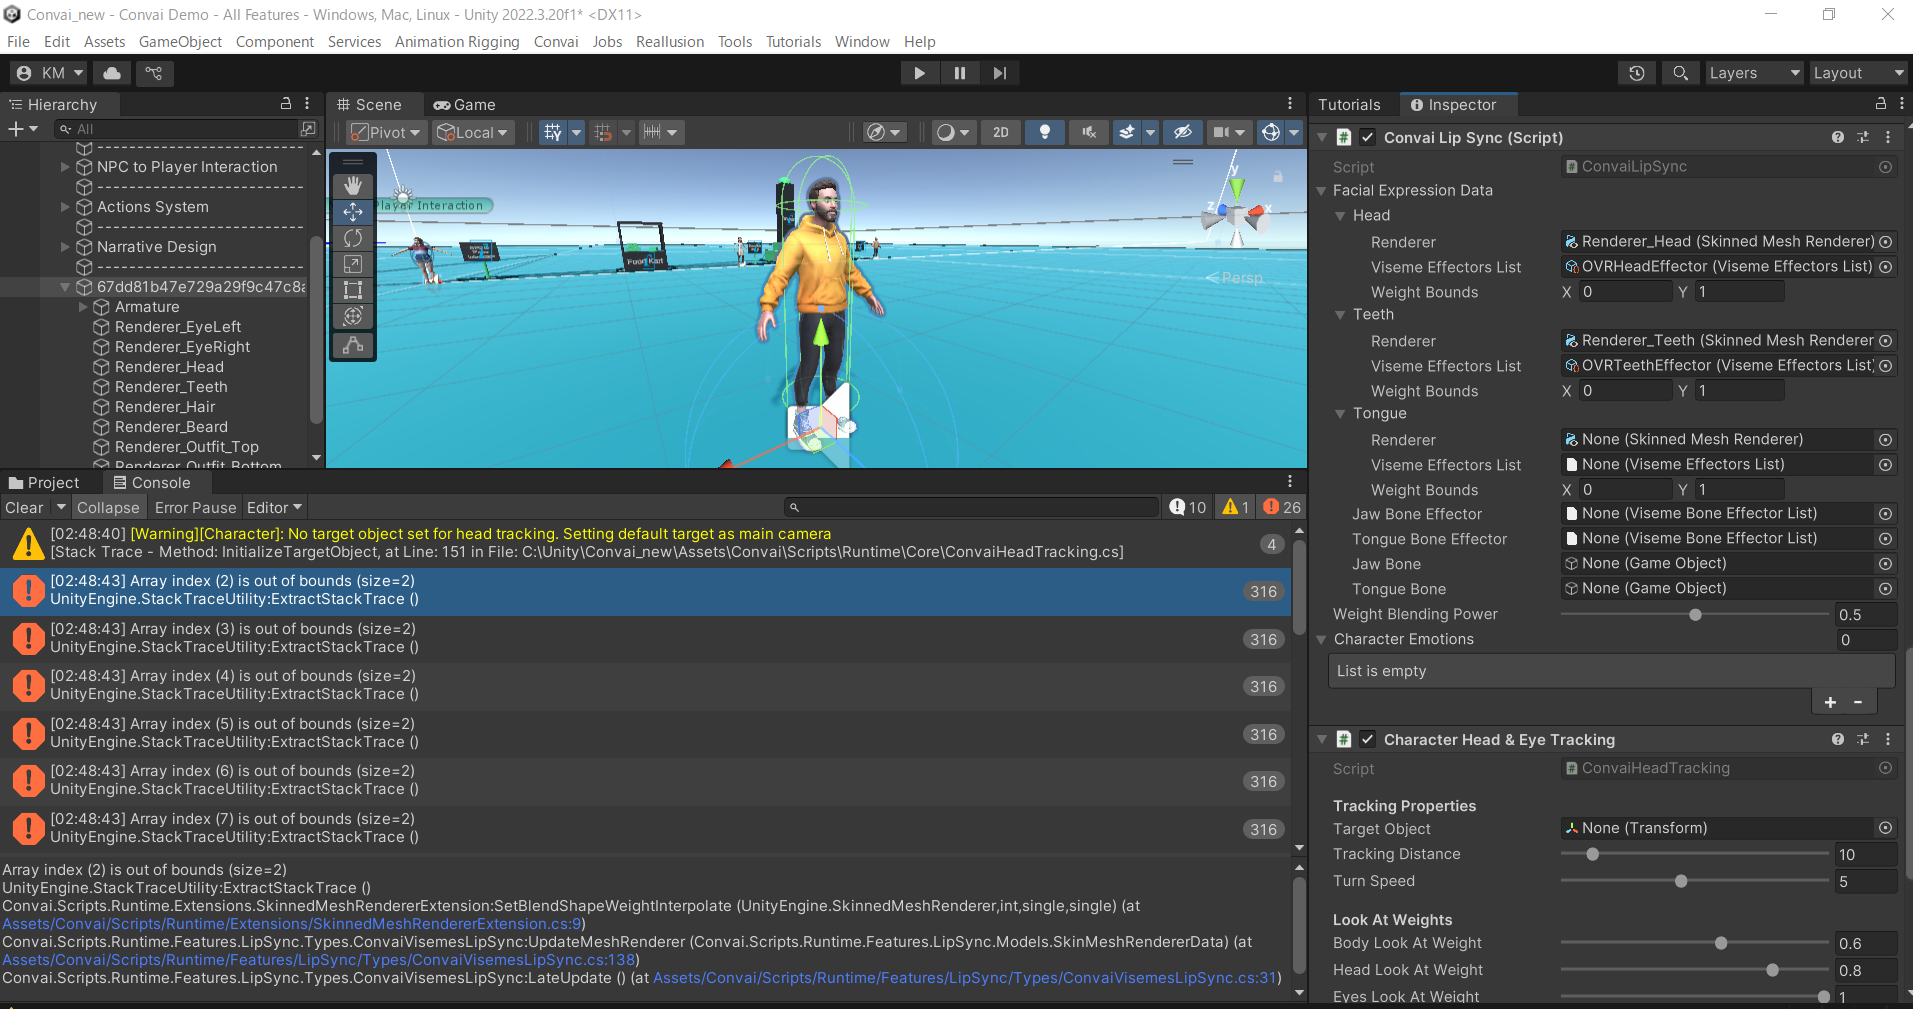Open the Convai menu

coord(556,41)
